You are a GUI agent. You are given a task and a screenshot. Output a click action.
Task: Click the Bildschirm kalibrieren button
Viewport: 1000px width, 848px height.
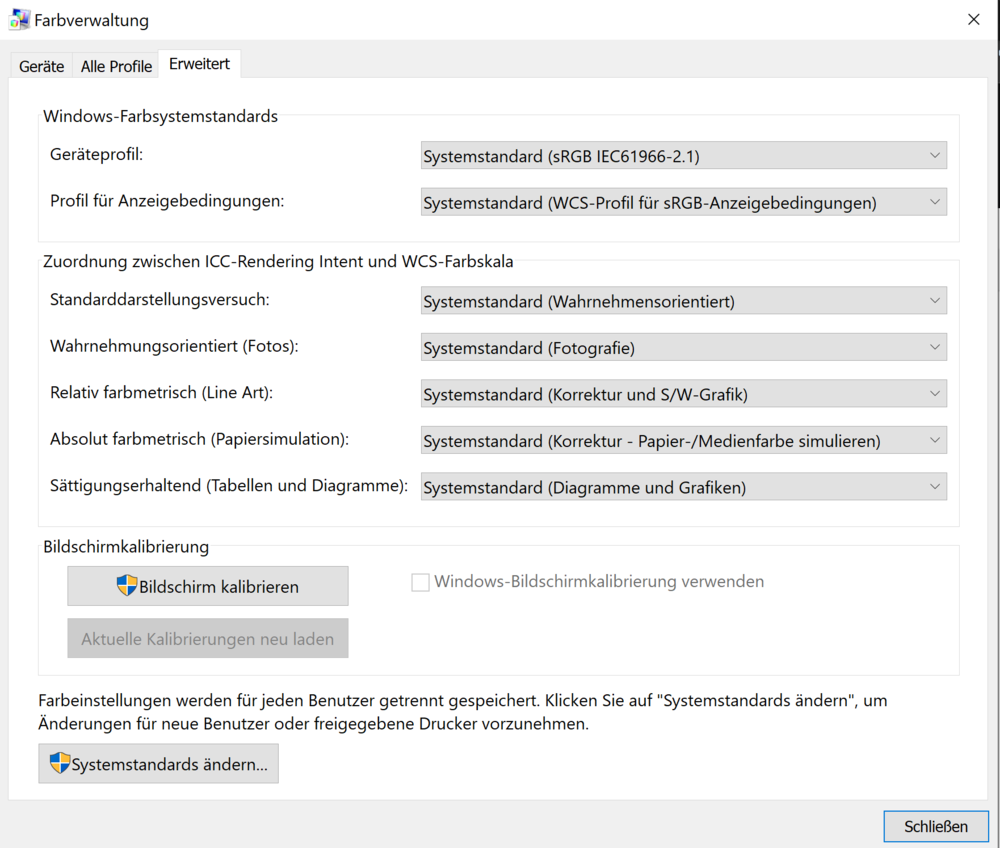[208, 586]
